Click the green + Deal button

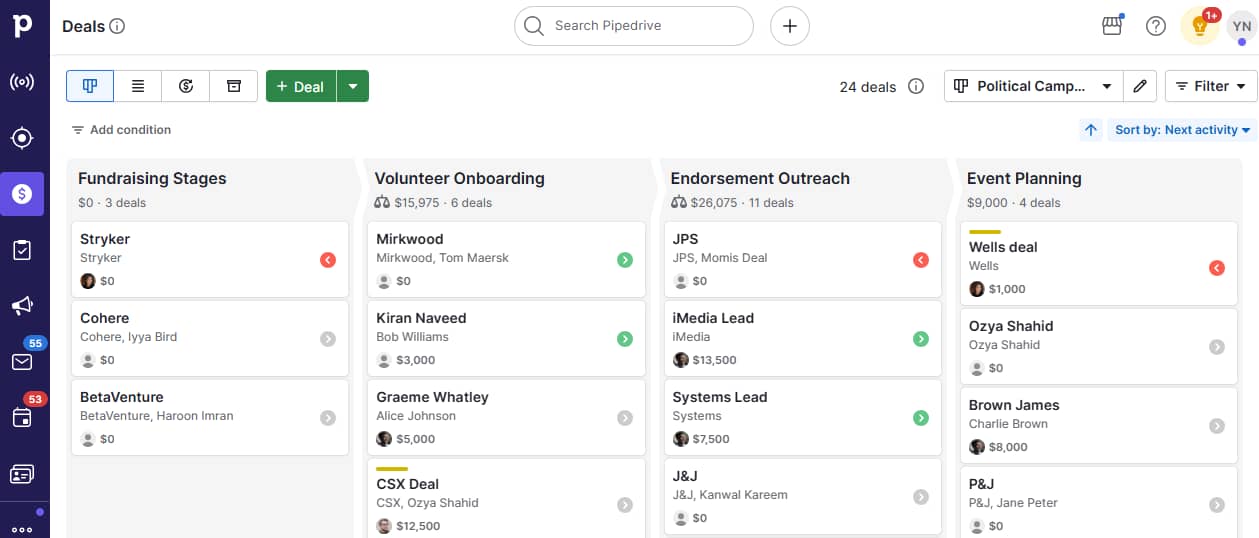click(x=301, y=86)
